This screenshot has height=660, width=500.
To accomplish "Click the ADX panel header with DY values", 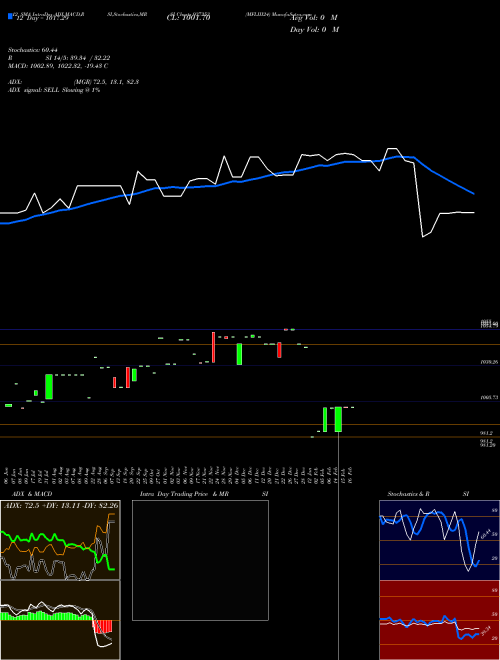I will (60, 505).
